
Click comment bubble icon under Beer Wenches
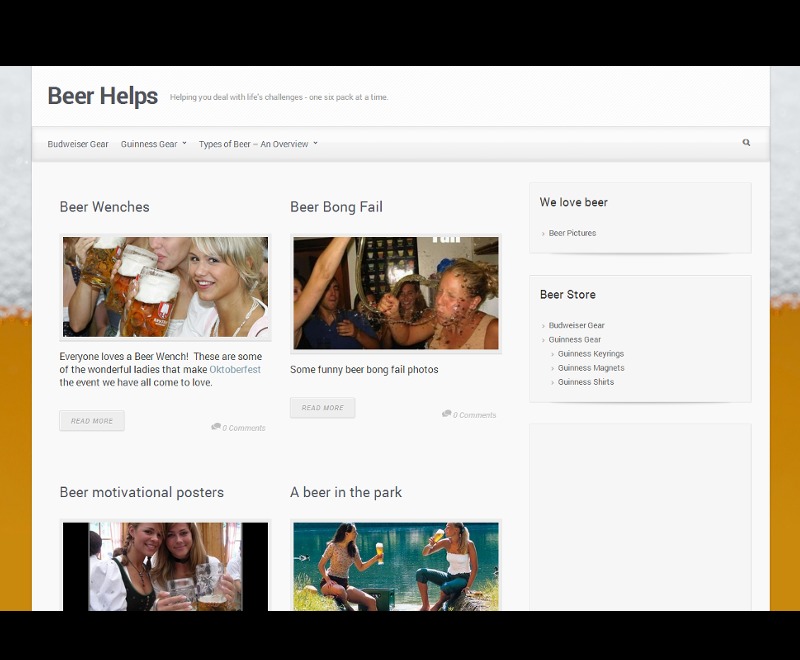[216, 426]
